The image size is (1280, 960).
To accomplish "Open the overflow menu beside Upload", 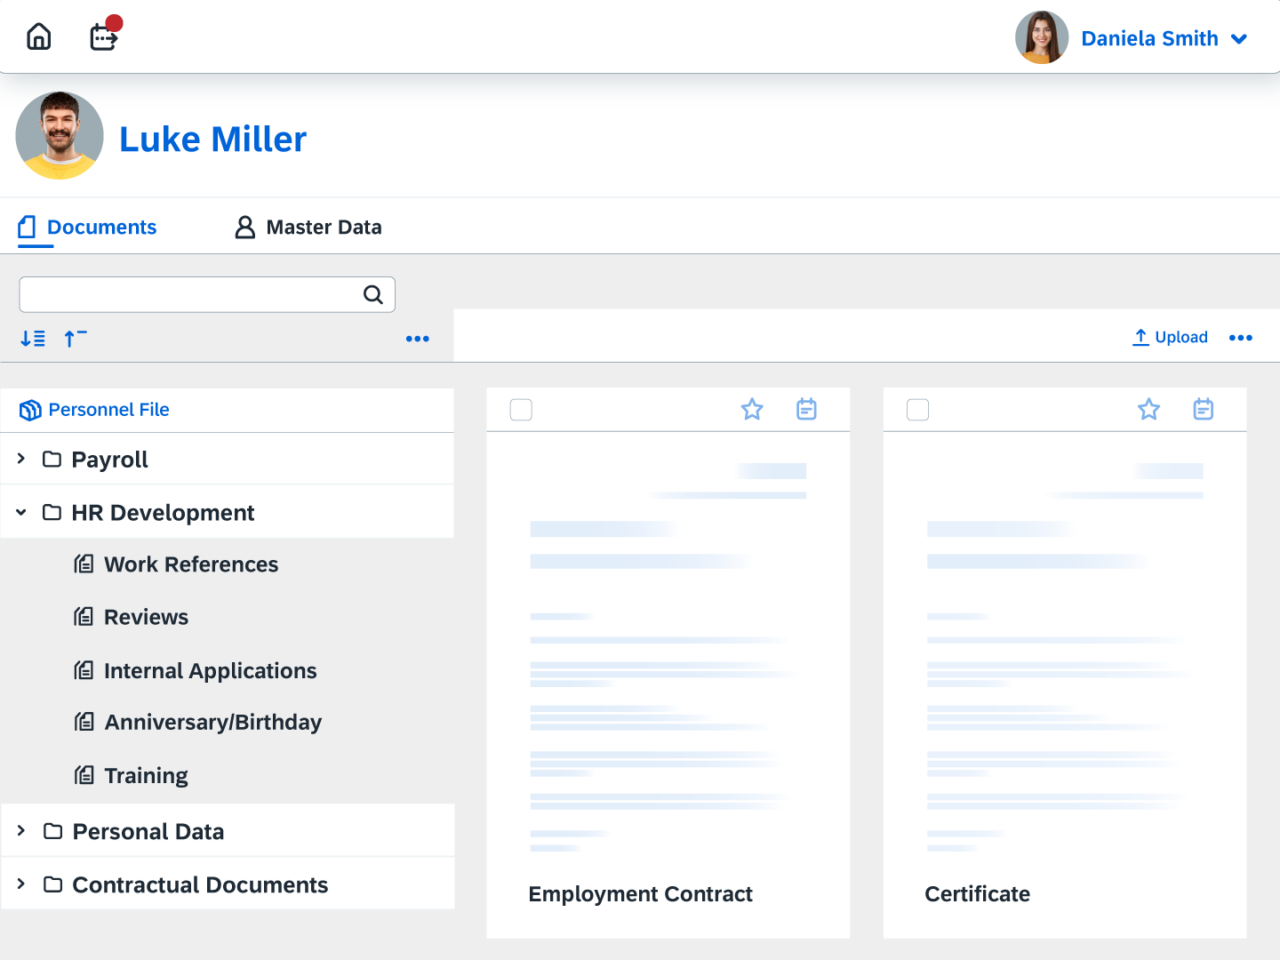I will tap(1240, 338).
